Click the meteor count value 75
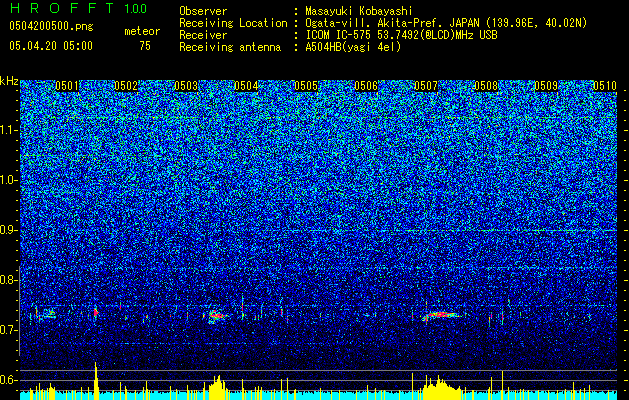Screen dimensions: 629x400 145,46
